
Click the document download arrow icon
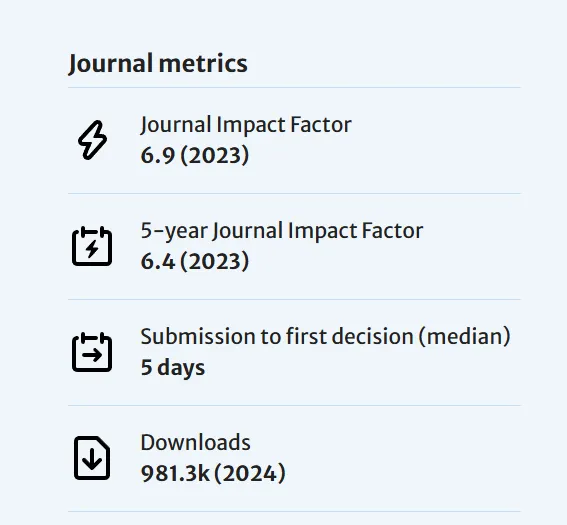92,458
